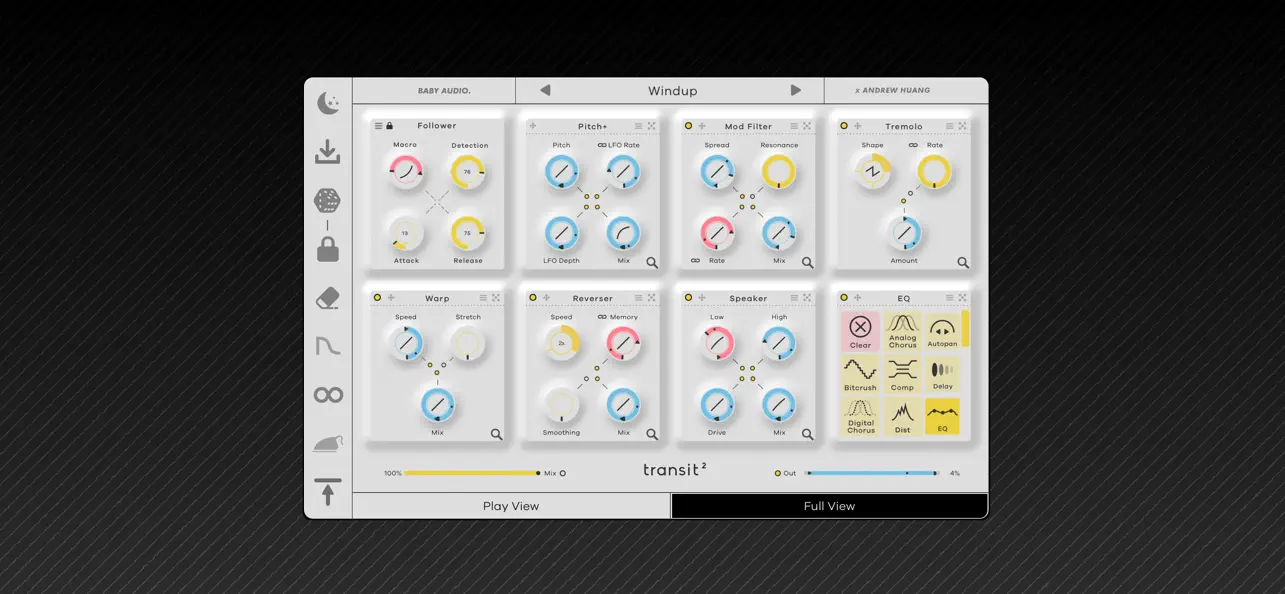The width and height of the screenshot is (1285, 594).
Task: Click the moon icon at top of sidebar
Action: pyautogui.click(x=329, y=103)
